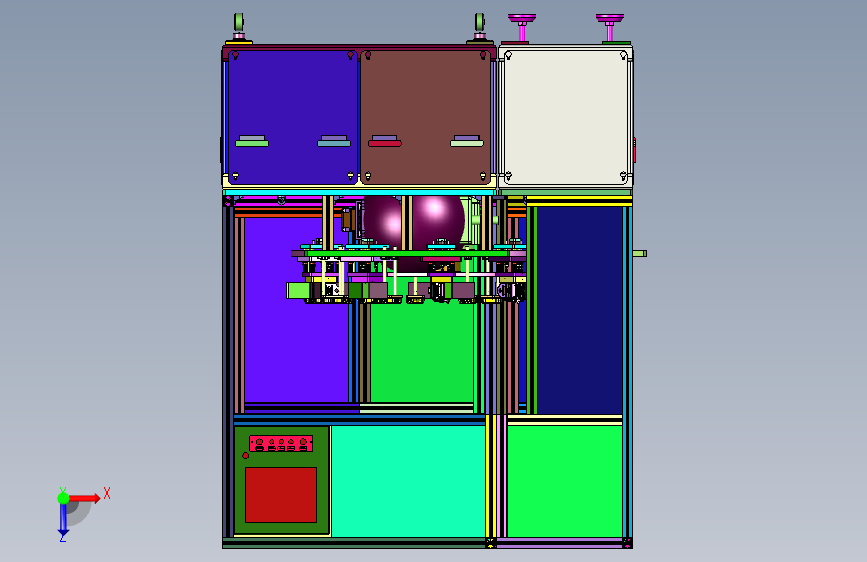Select the left magenta leveling foot on top
The width and height of the screenshot is (867, 562).
click(522, 28)
